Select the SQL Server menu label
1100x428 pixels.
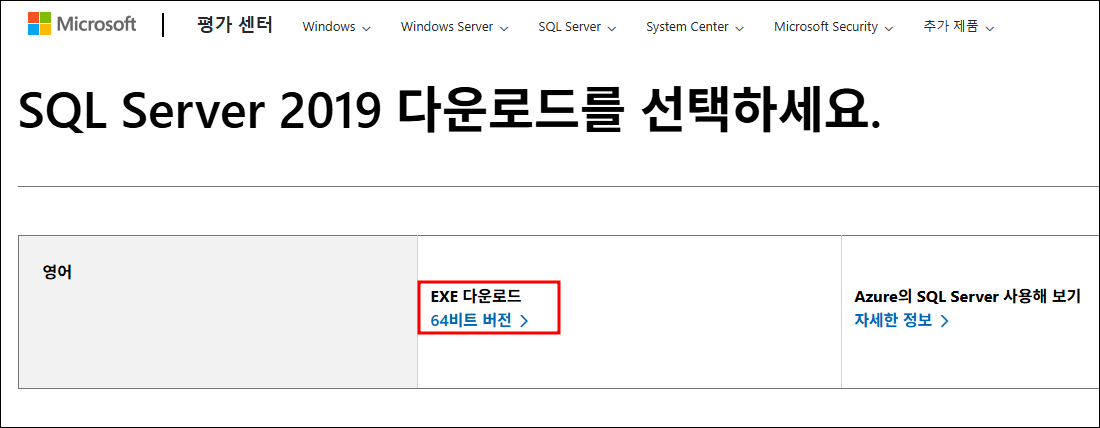tap(569, 27)
